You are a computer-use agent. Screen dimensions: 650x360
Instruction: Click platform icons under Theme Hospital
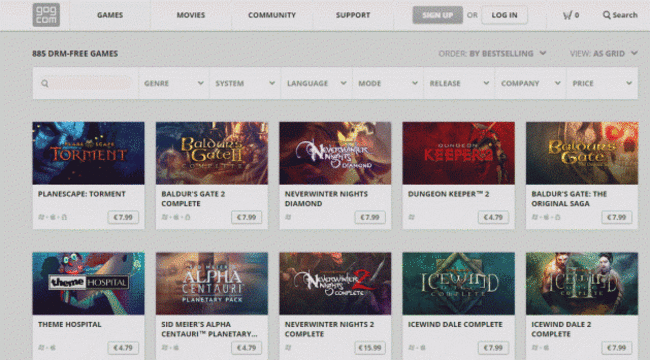point(47,348)
